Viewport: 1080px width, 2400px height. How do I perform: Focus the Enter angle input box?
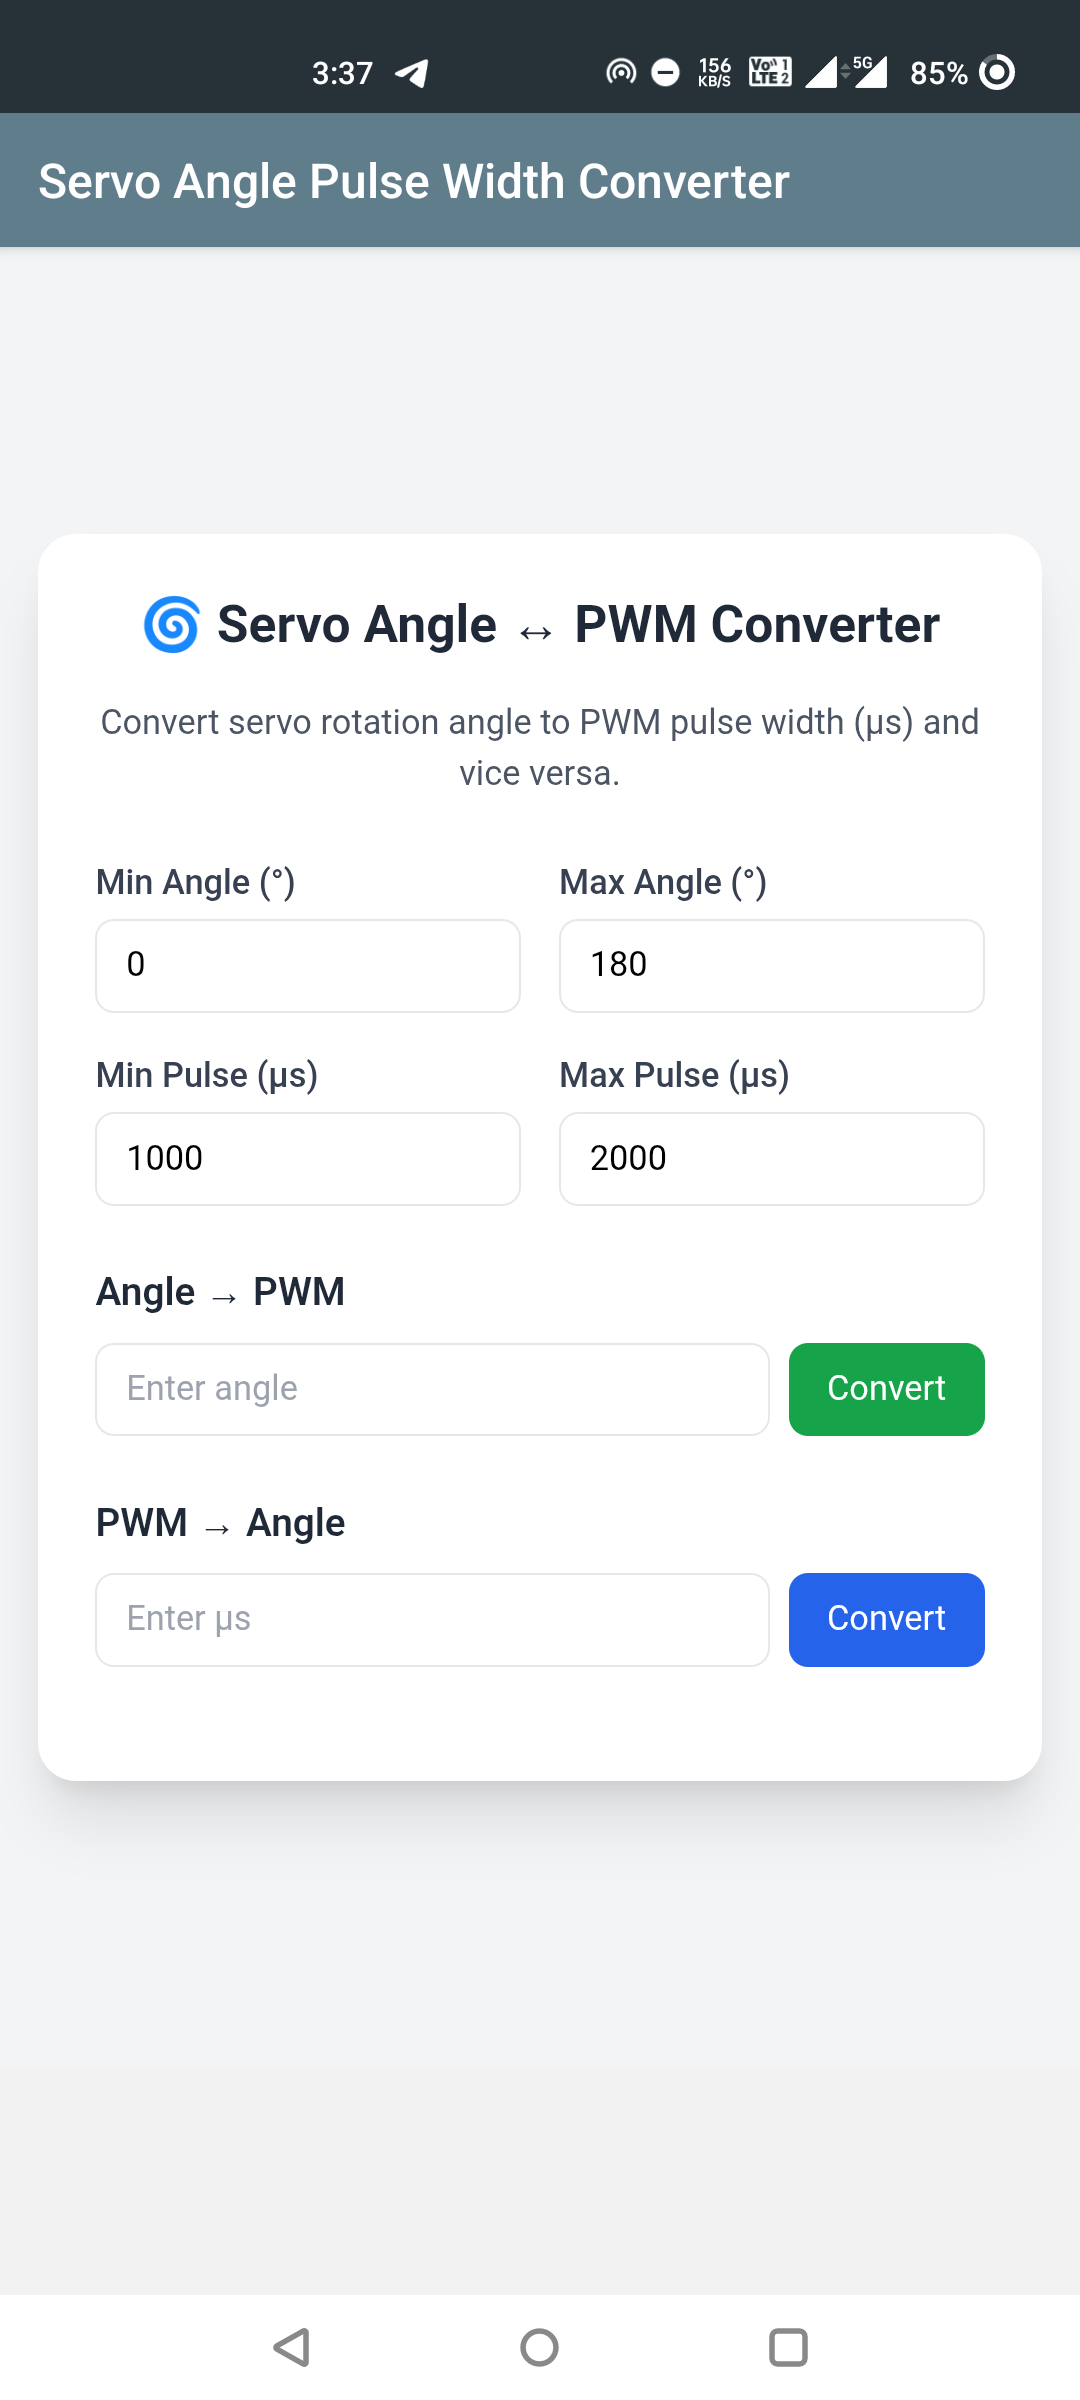click(432, 1389)
